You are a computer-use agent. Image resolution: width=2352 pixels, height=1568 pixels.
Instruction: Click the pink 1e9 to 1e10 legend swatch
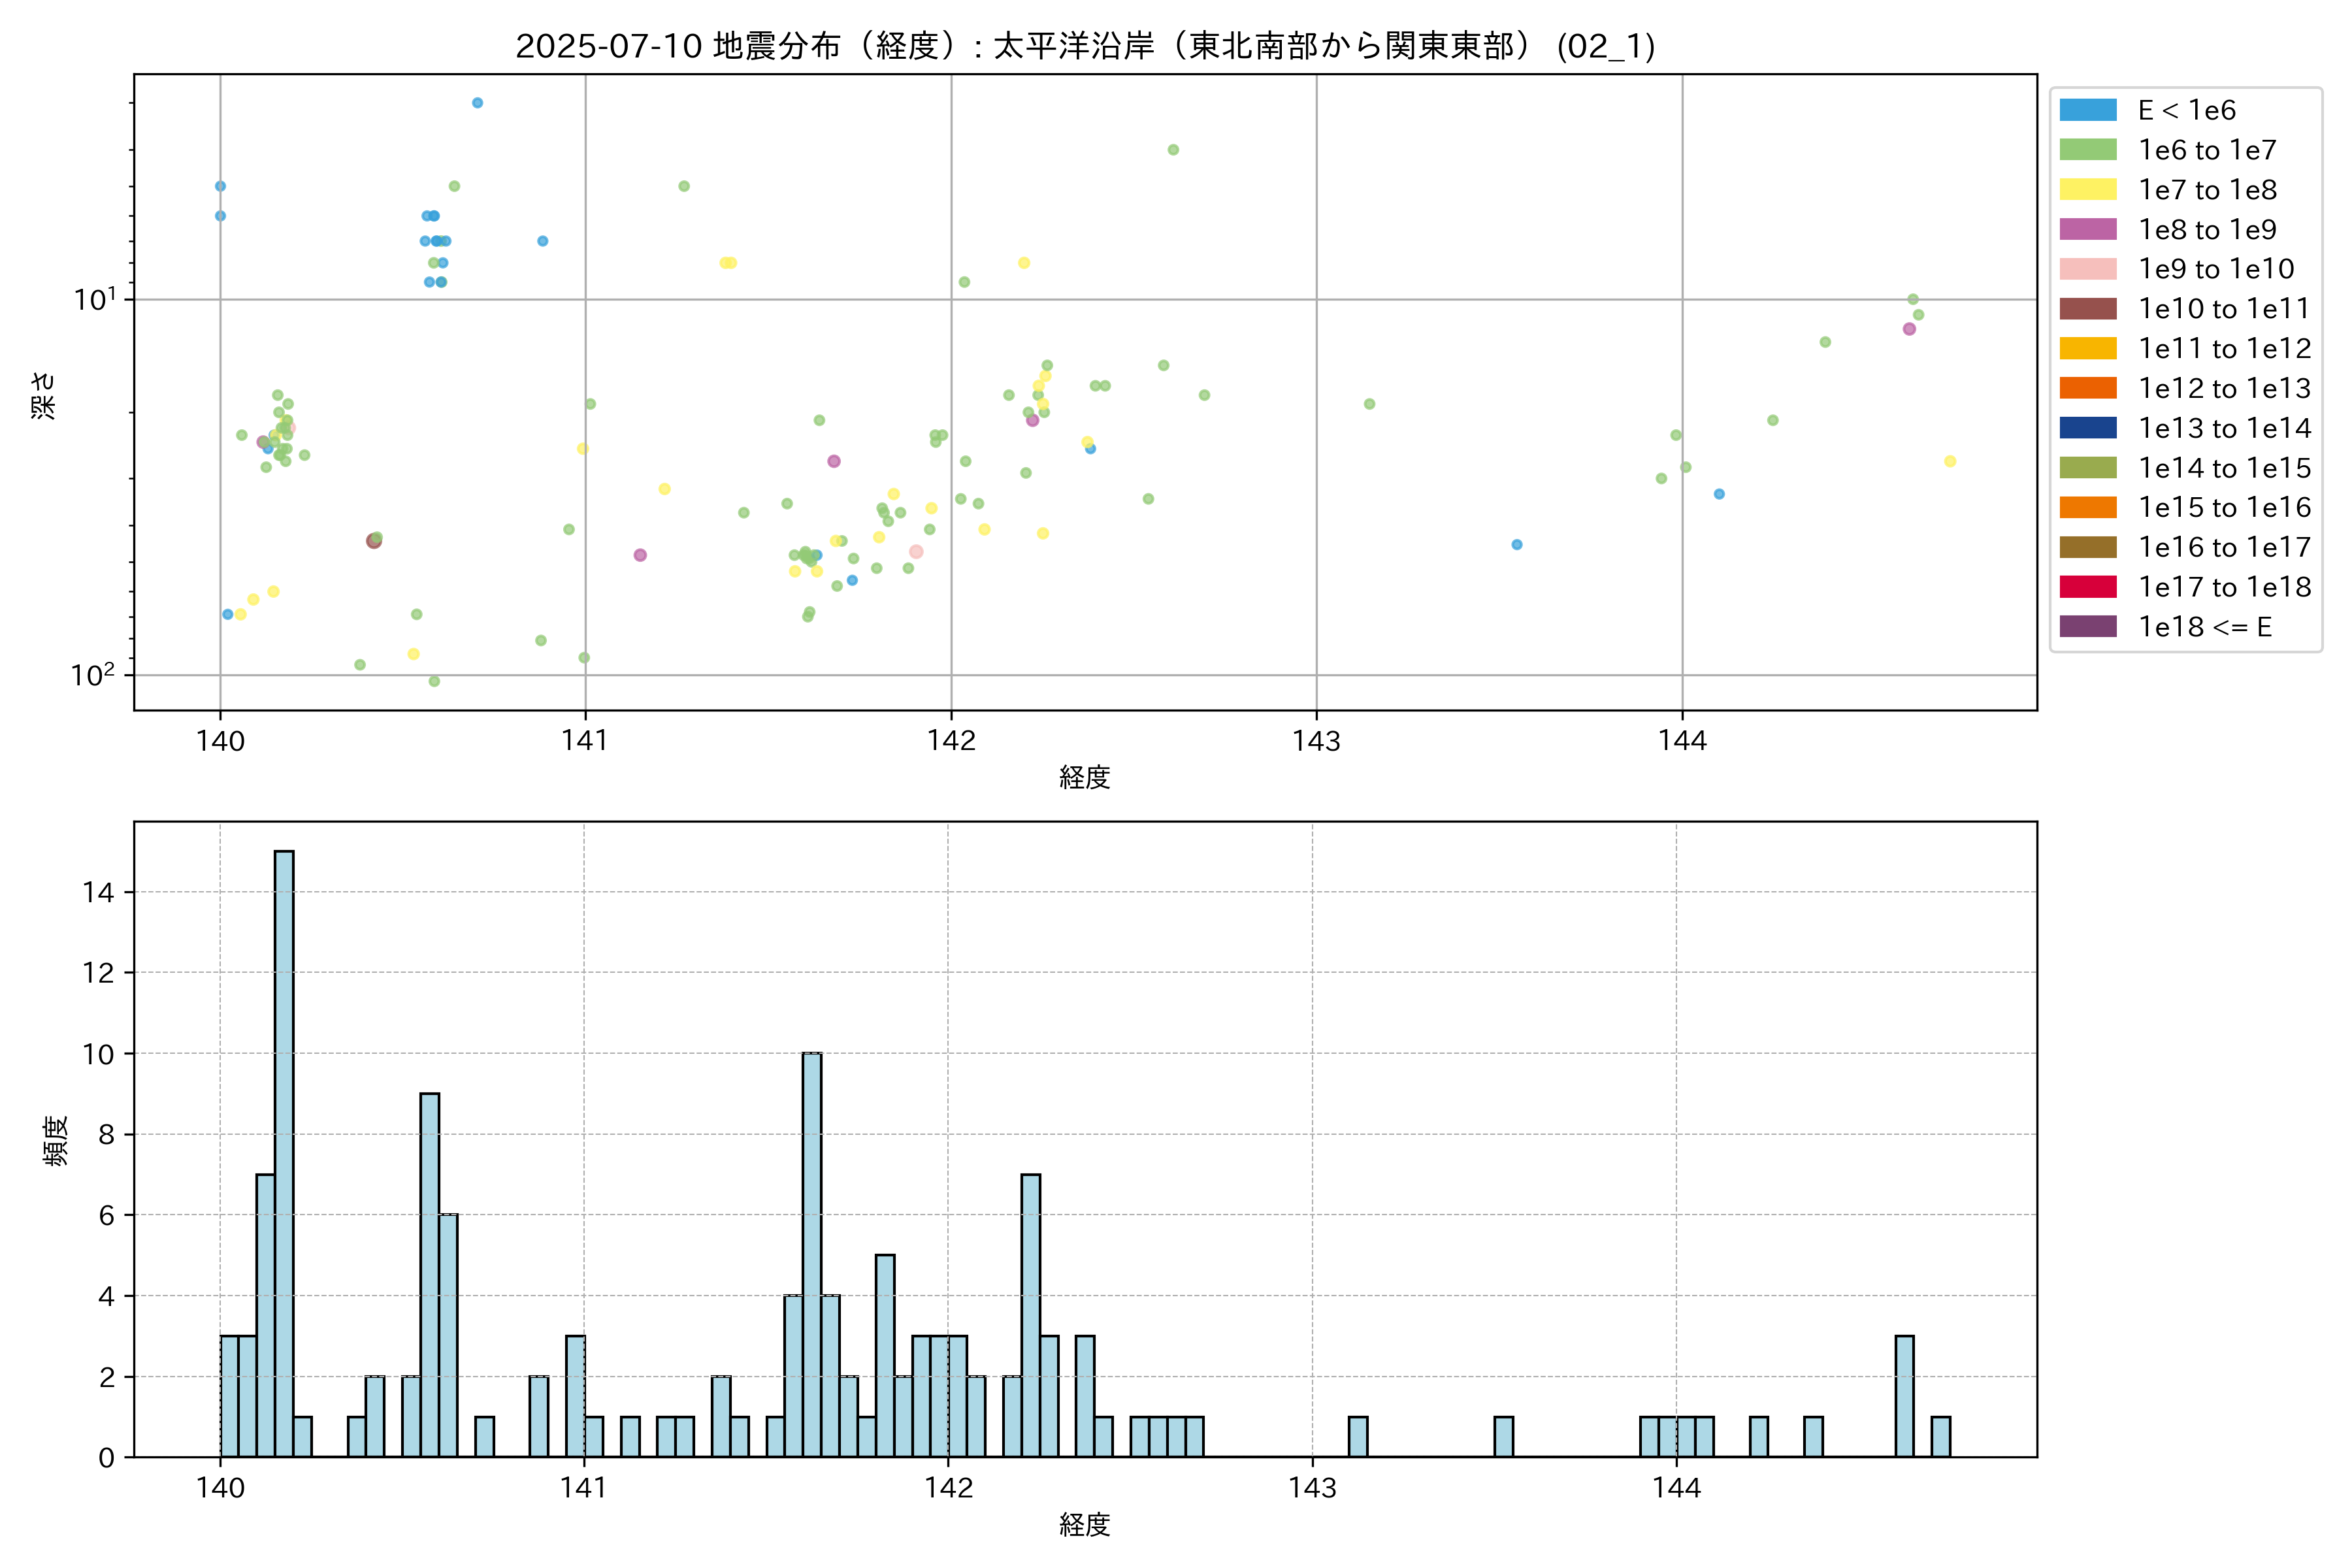[x=2087, y=269]
